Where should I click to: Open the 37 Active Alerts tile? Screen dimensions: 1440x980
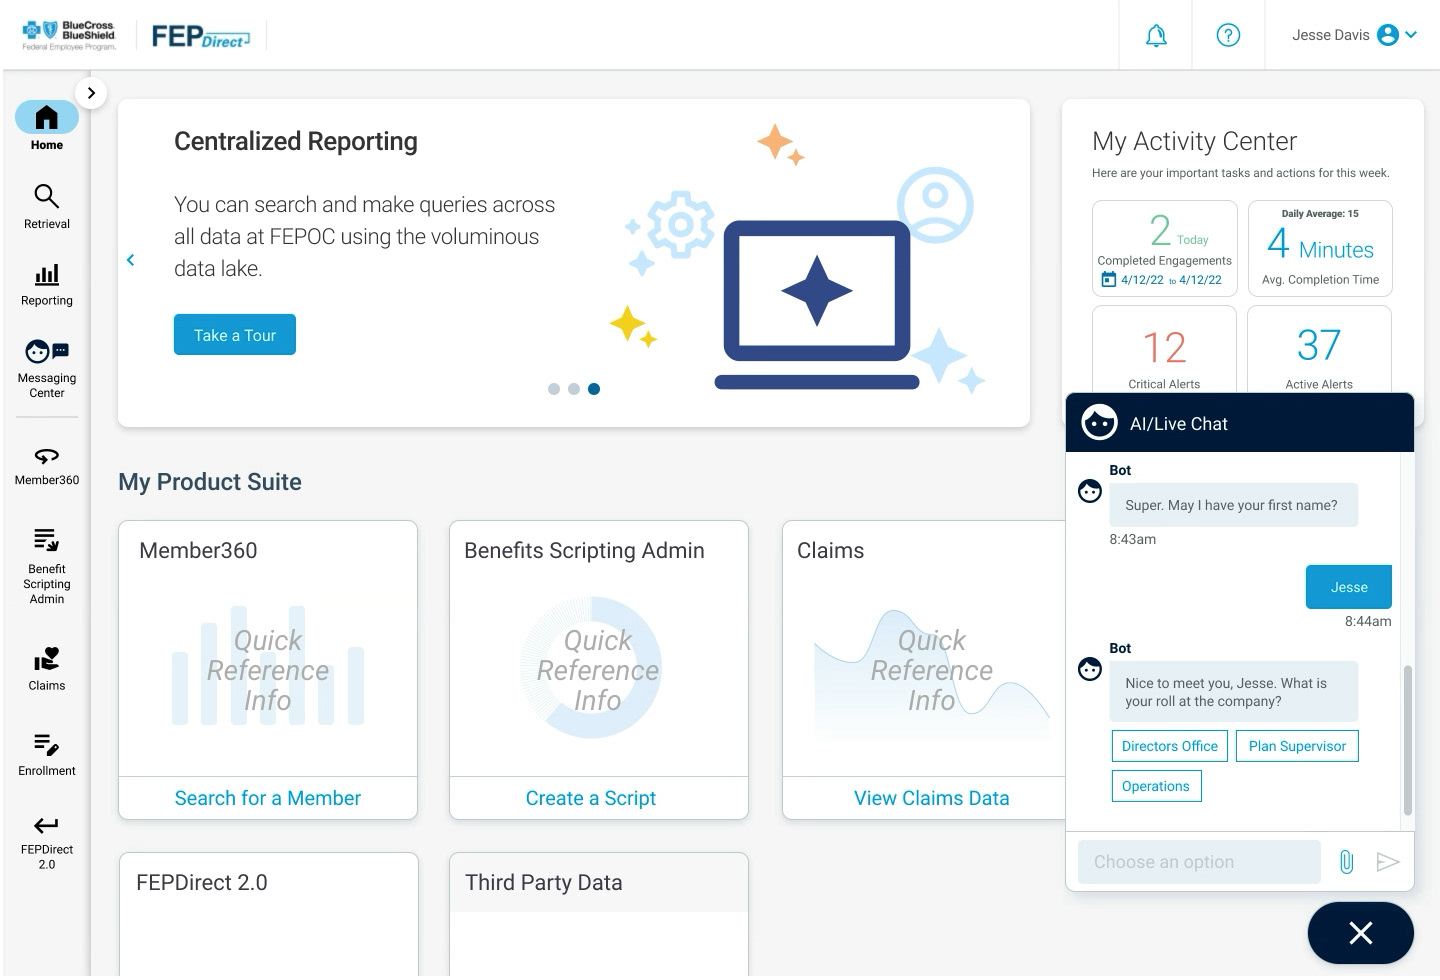click(x=1320, y=350)
